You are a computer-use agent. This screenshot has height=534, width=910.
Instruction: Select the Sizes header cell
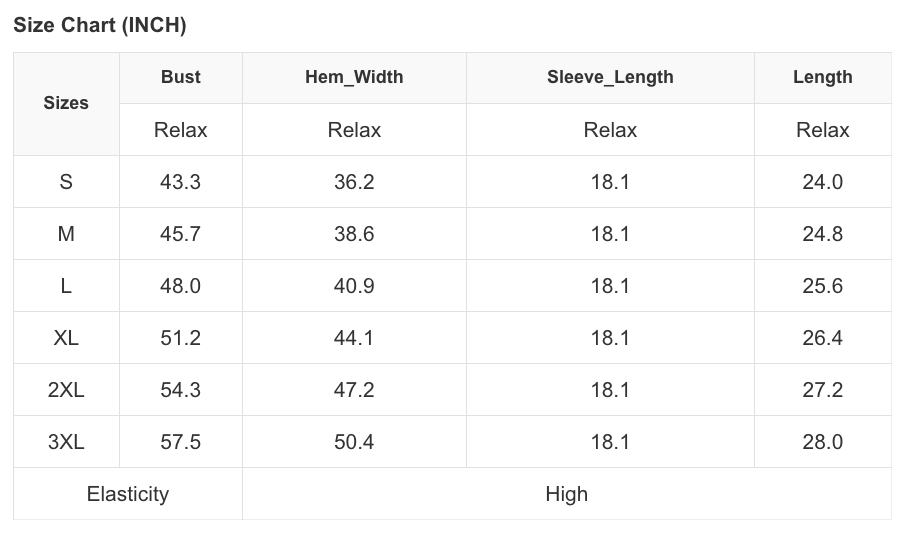[66, 103]
